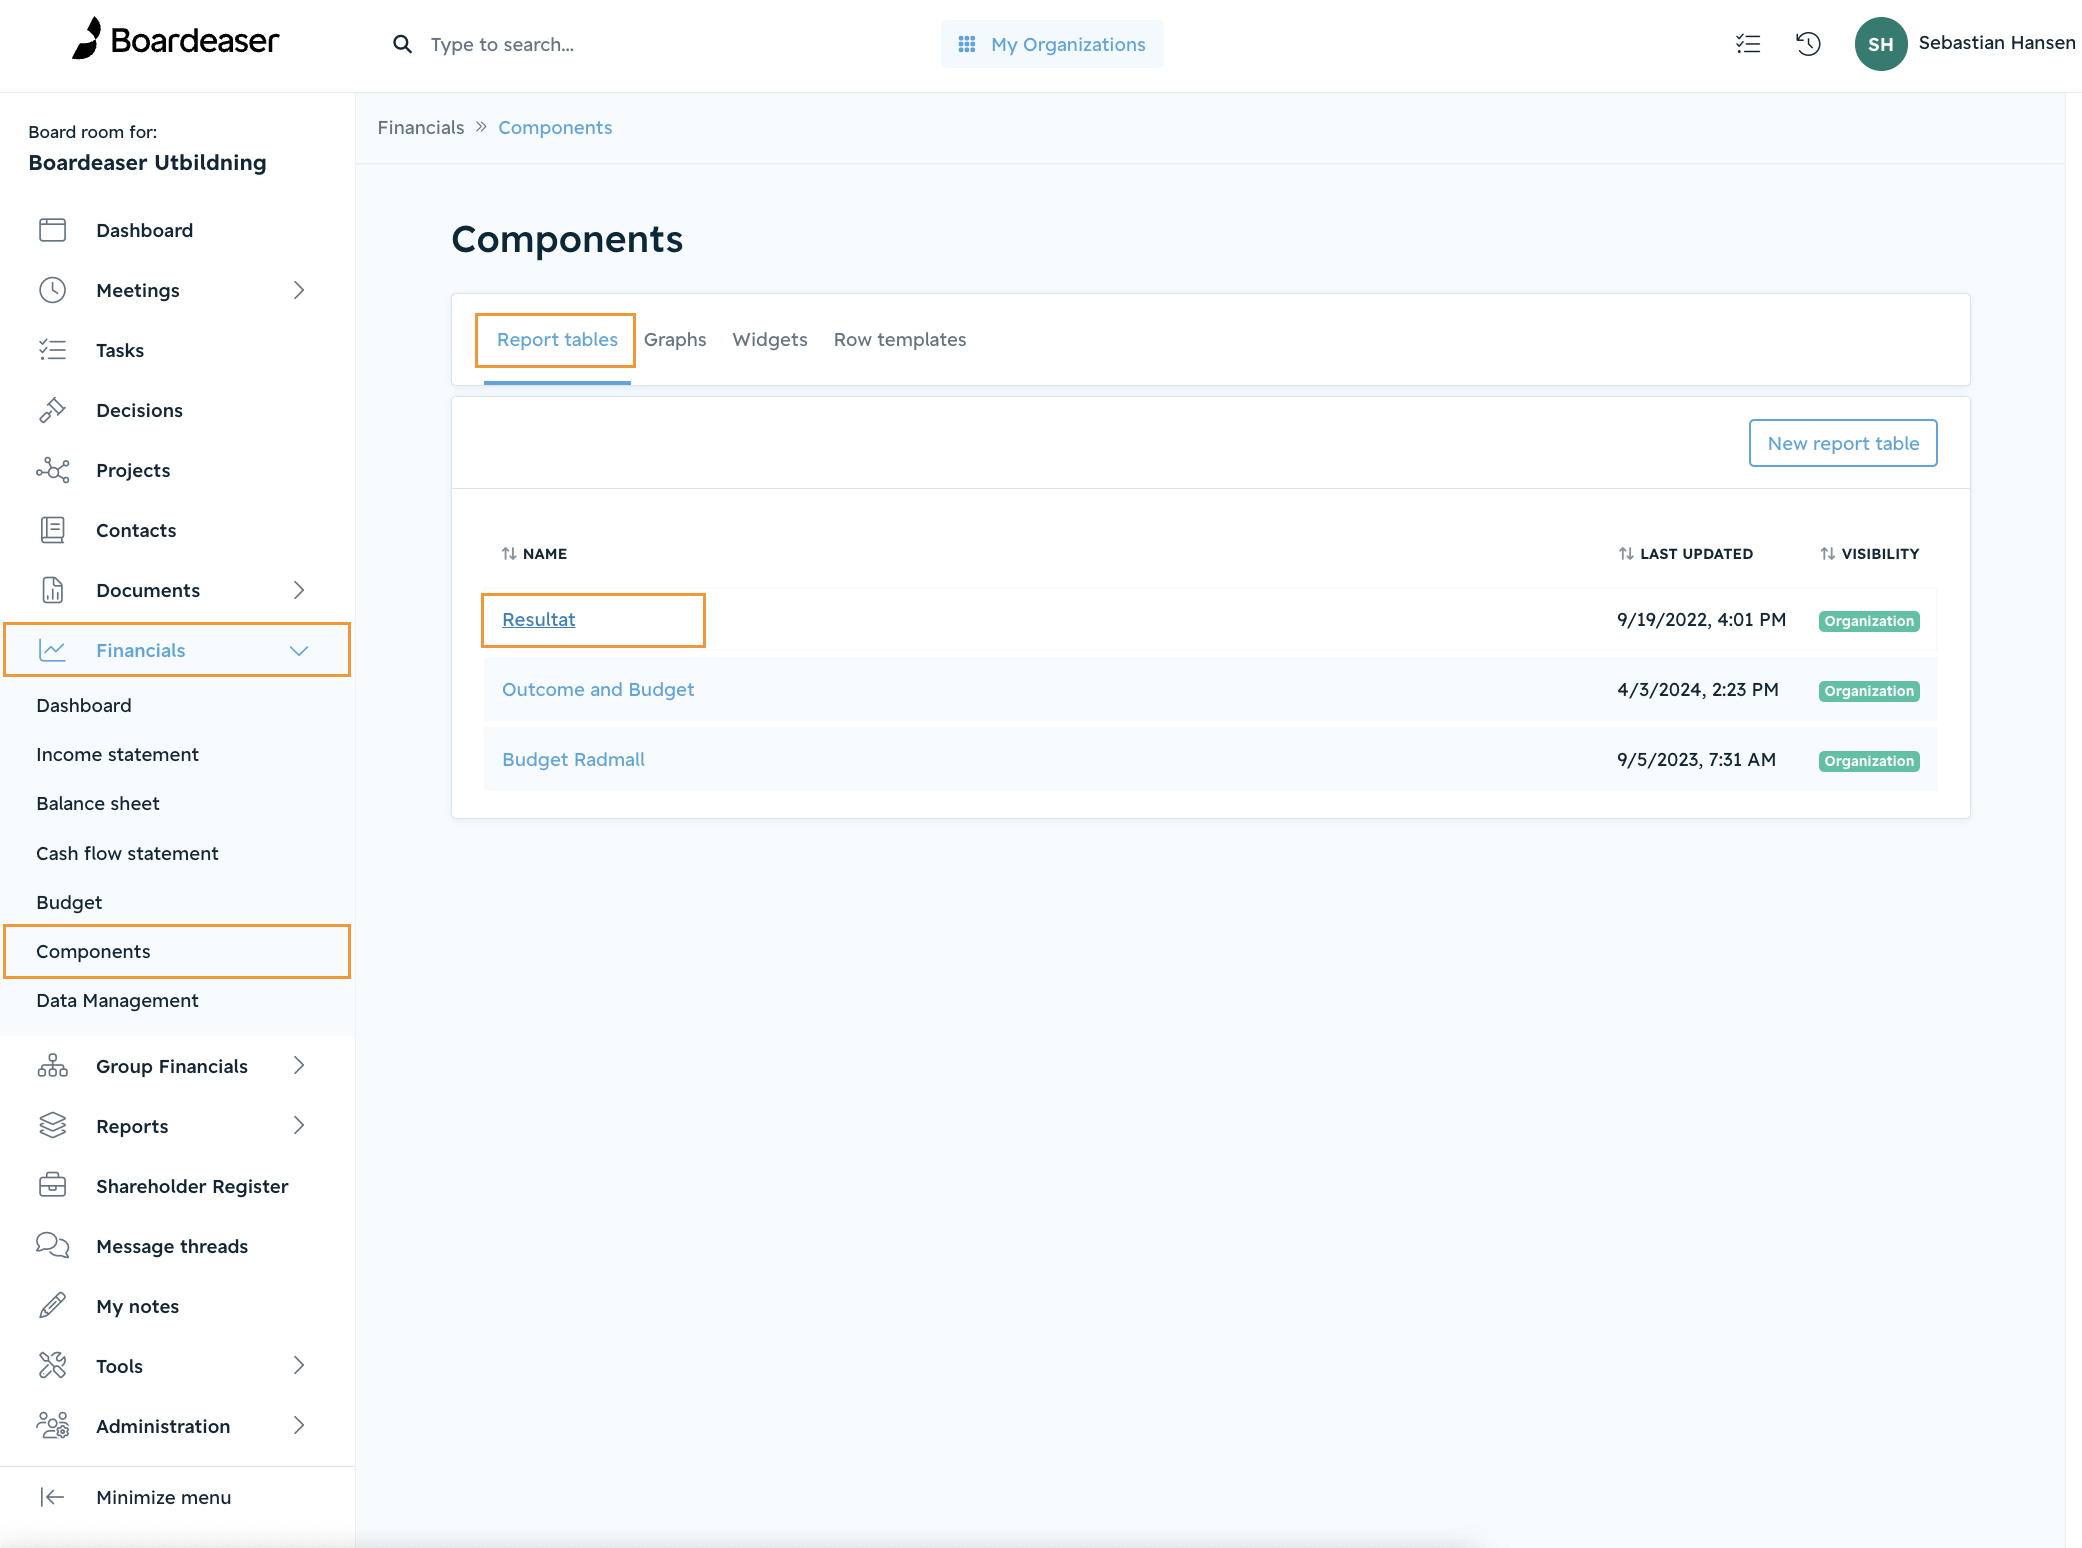The height and width of the screenshot is (1548, 2082).
Task: Sort table by Visibility arrows
Action: click(x=1828, y=554)
